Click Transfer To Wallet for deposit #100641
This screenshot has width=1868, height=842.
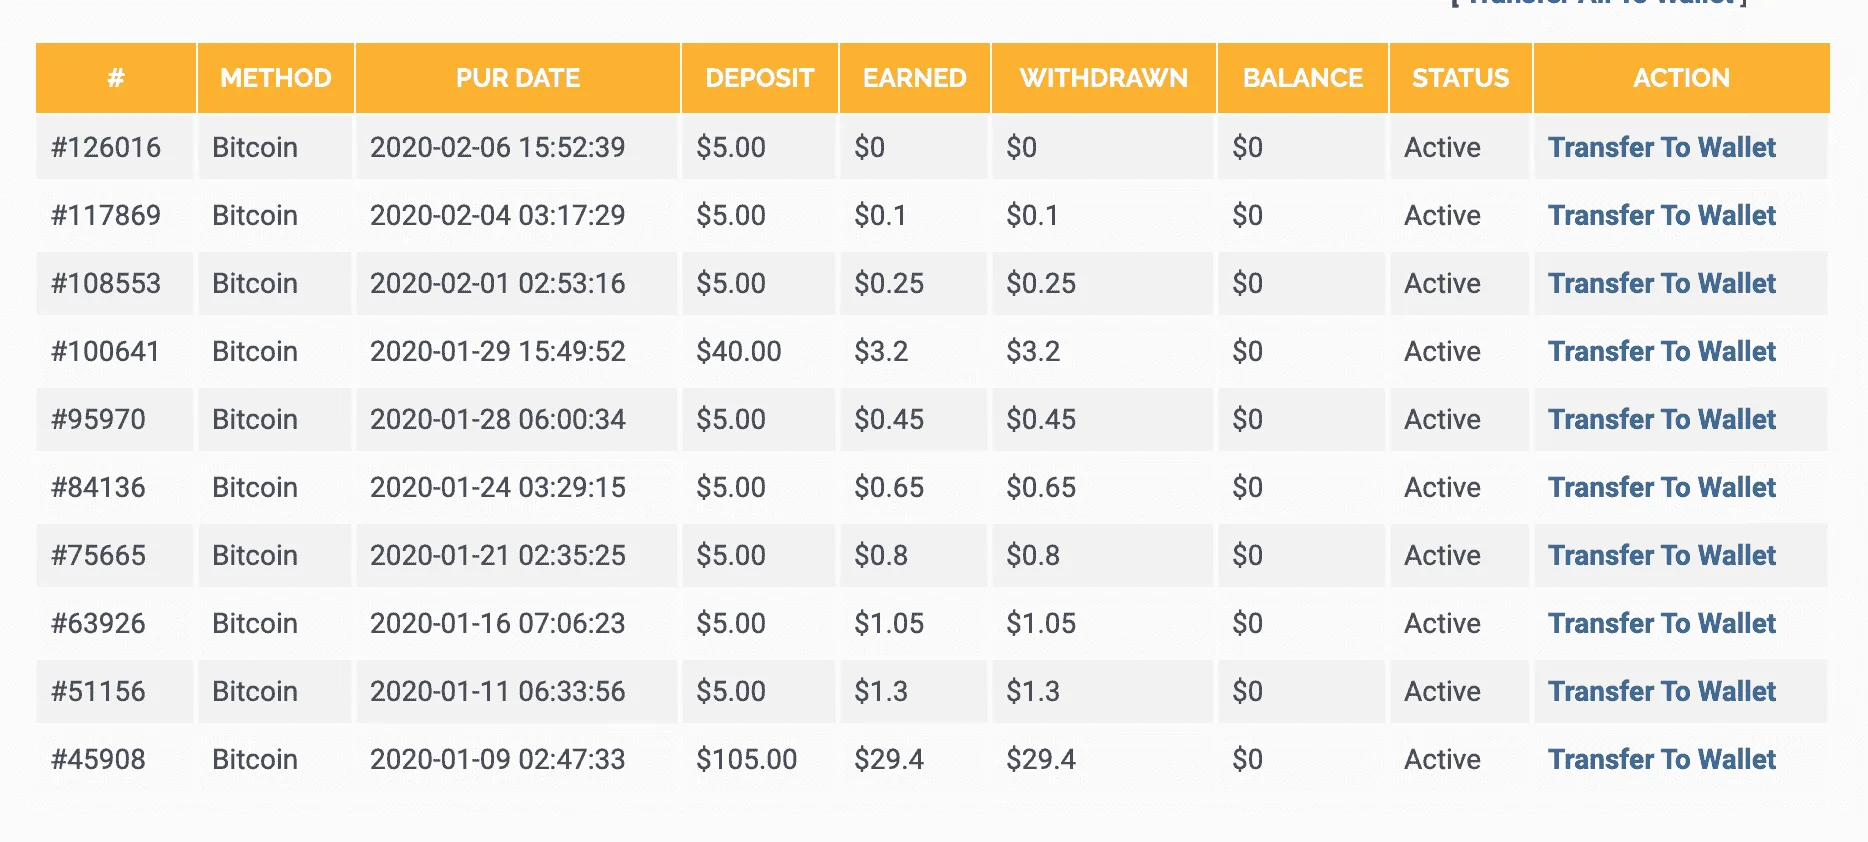pyautogui.click(x=1661, y=351)
